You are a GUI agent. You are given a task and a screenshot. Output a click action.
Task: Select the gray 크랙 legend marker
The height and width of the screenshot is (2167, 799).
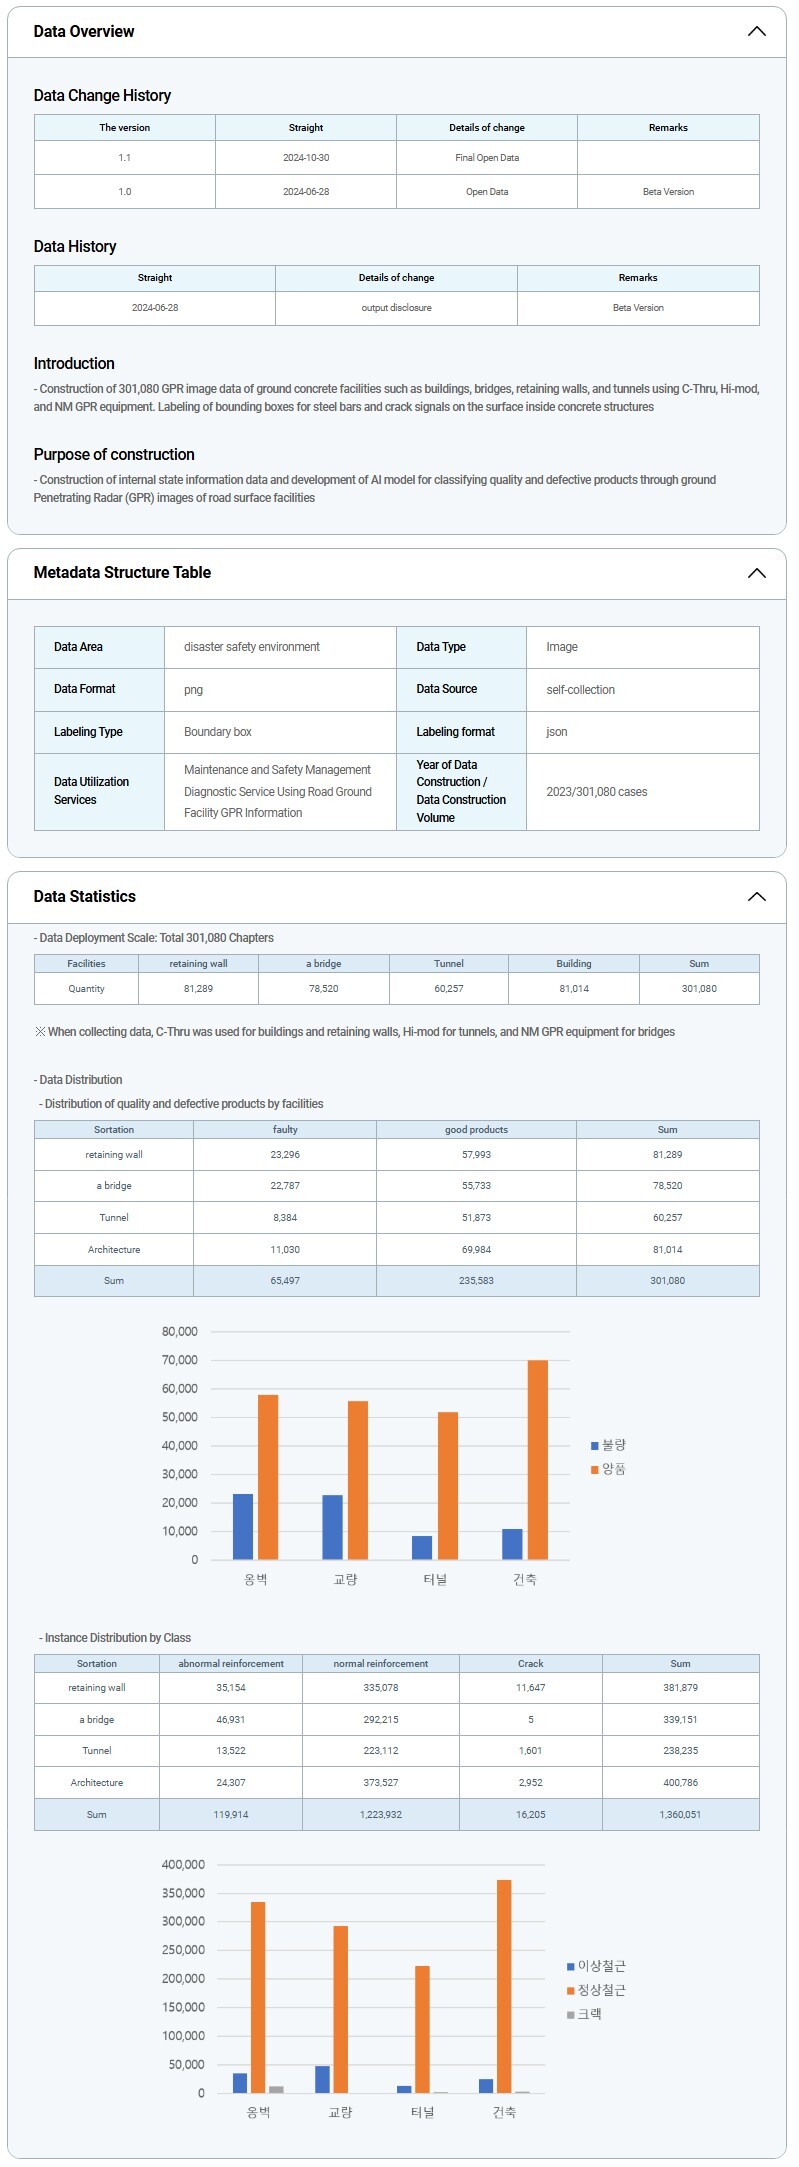pos(571,2015)
